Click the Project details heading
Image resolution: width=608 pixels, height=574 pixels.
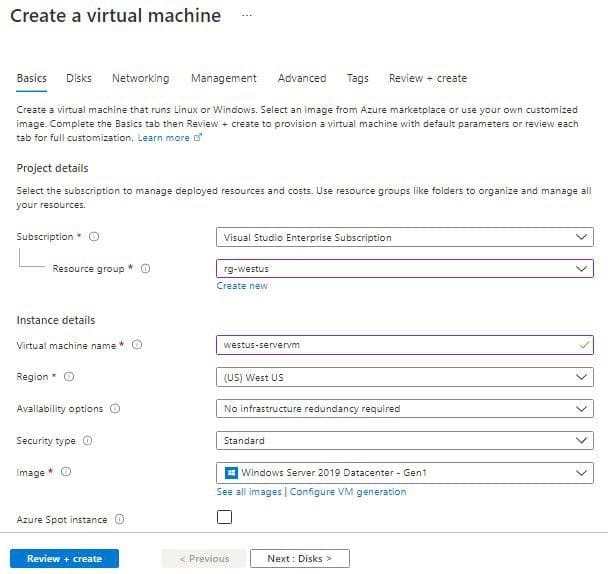[52, 168]
